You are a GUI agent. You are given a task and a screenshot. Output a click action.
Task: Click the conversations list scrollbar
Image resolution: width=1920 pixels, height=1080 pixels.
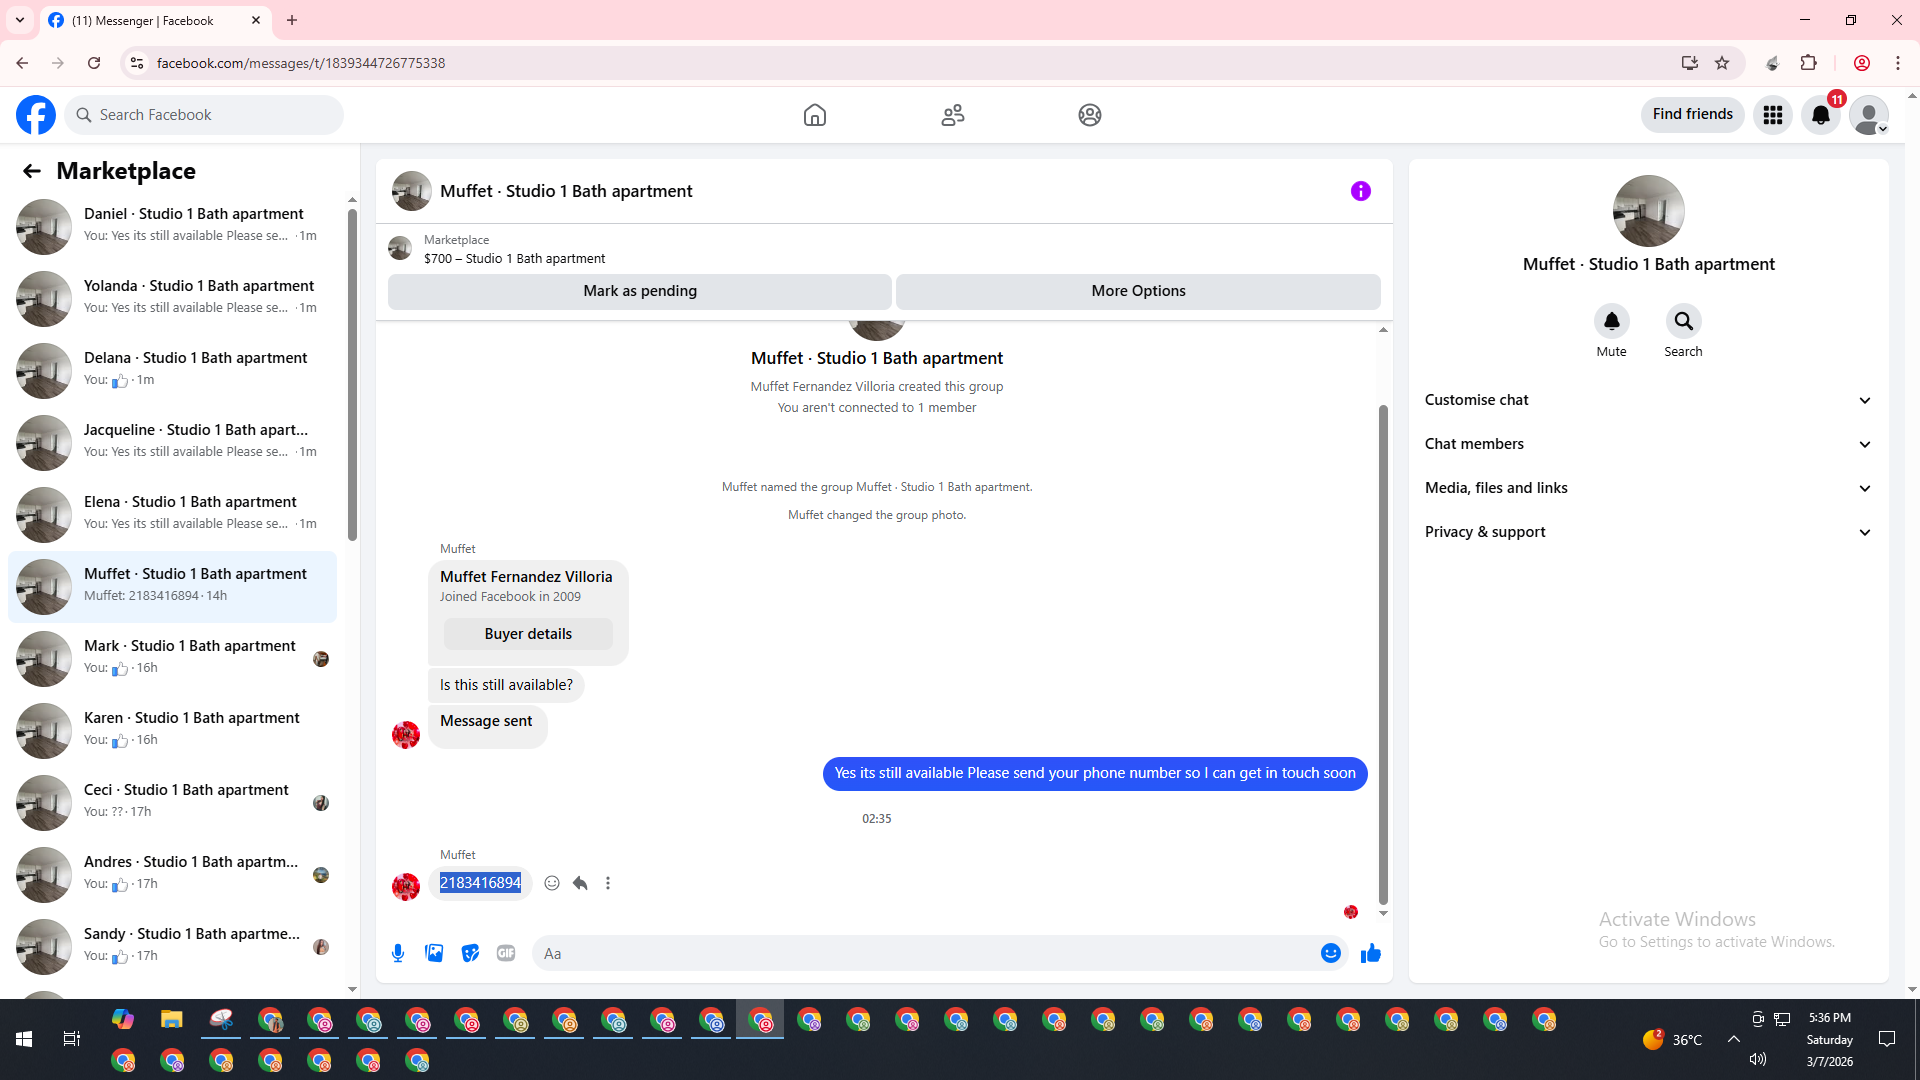(352, 375)
